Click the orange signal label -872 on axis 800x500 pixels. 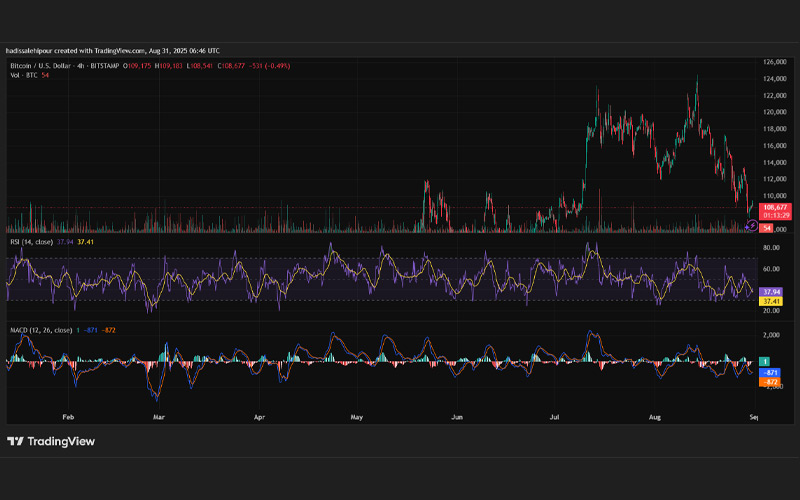pyautogui.click(x=770, y=382)
